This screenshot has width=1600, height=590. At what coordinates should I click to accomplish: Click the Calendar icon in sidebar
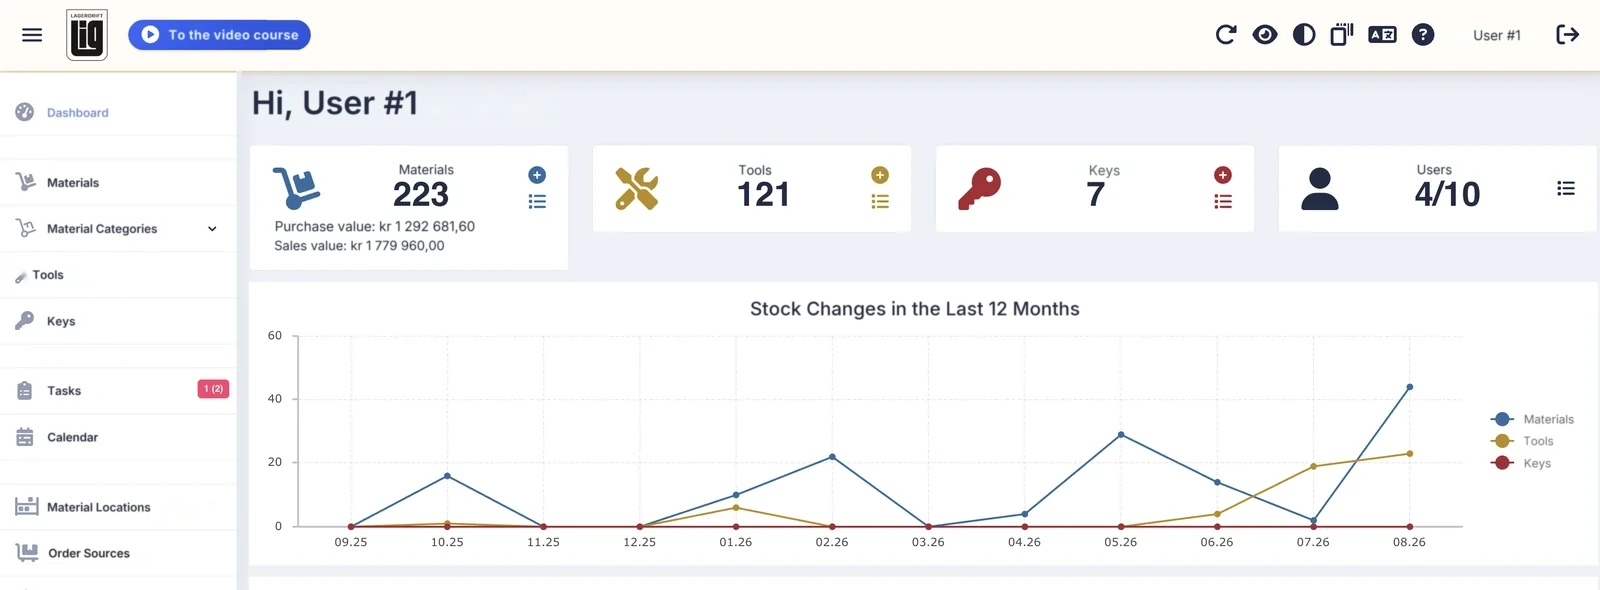[x=25, y=437]
